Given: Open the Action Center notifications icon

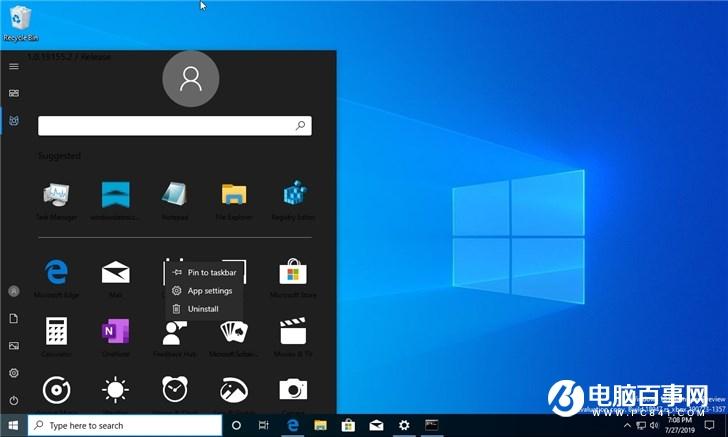Looking at the screenshot, I should coord(709,425).
